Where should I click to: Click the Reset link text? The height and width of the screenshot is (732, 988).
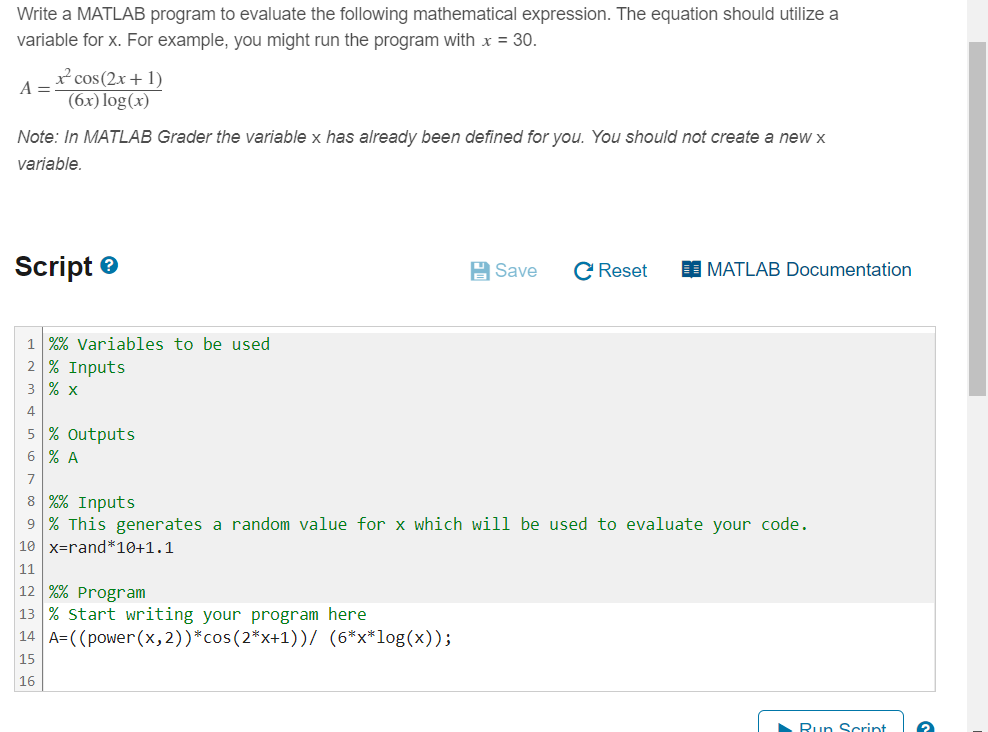621,270
